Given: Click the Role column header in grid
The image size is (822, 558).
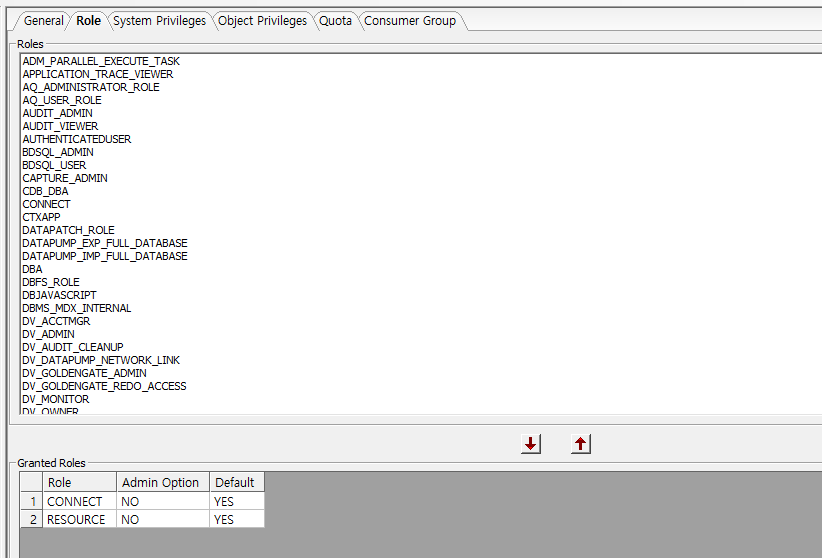Looking at the screenshot, I should [60, 482].
